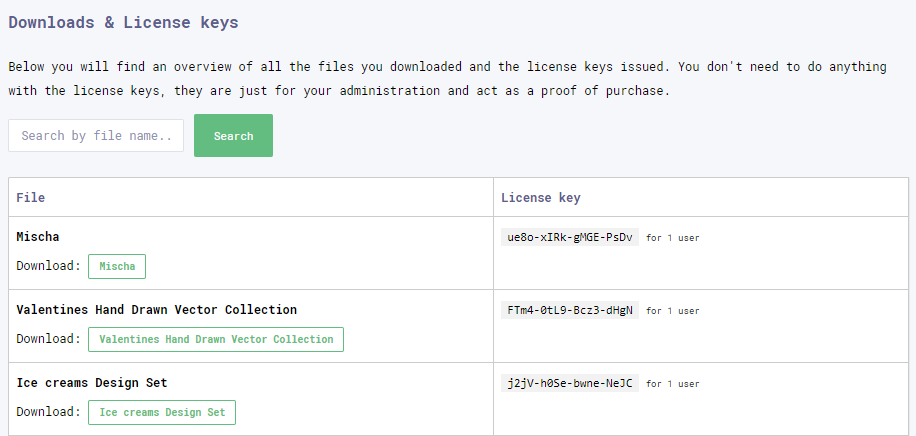The width and height of the screenshot is (916, 436).
Task: Click 'for 1 user' beside the FTm4 key
Action: click(x=672, y=311)
